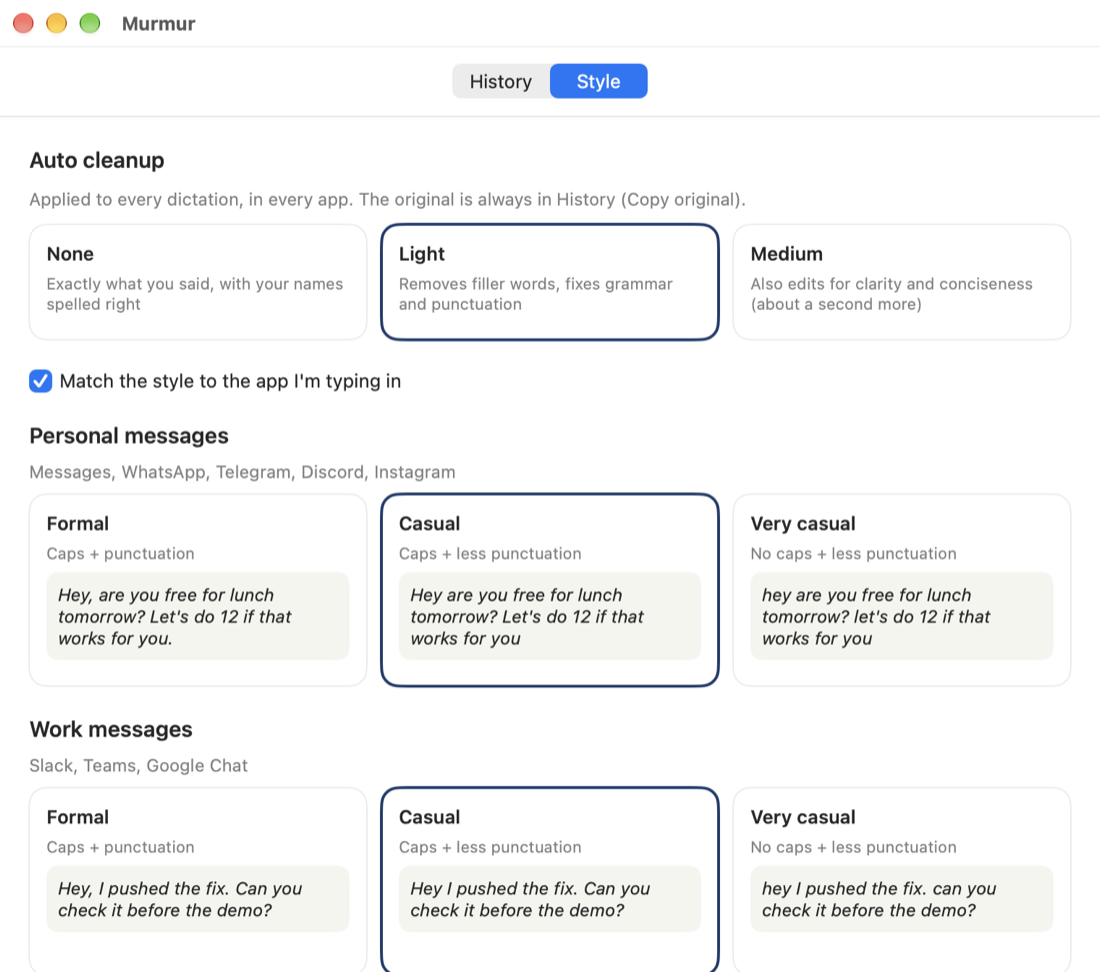Toggle Match the style to the app checkbox
Screen dimensions: 1100x972
(x=41, y=381)
